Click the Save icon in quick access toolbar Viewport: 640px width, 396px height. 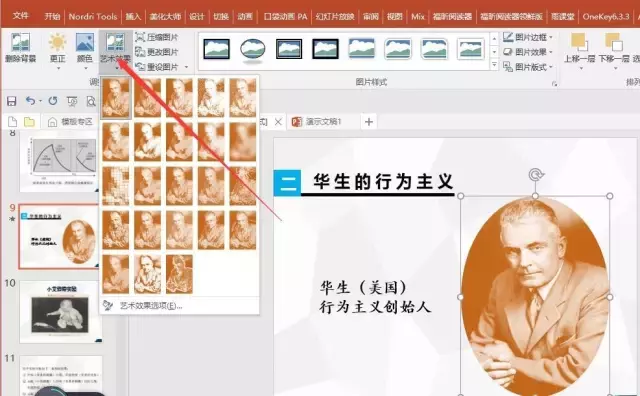pyautogui.click(x=11, y=101)
